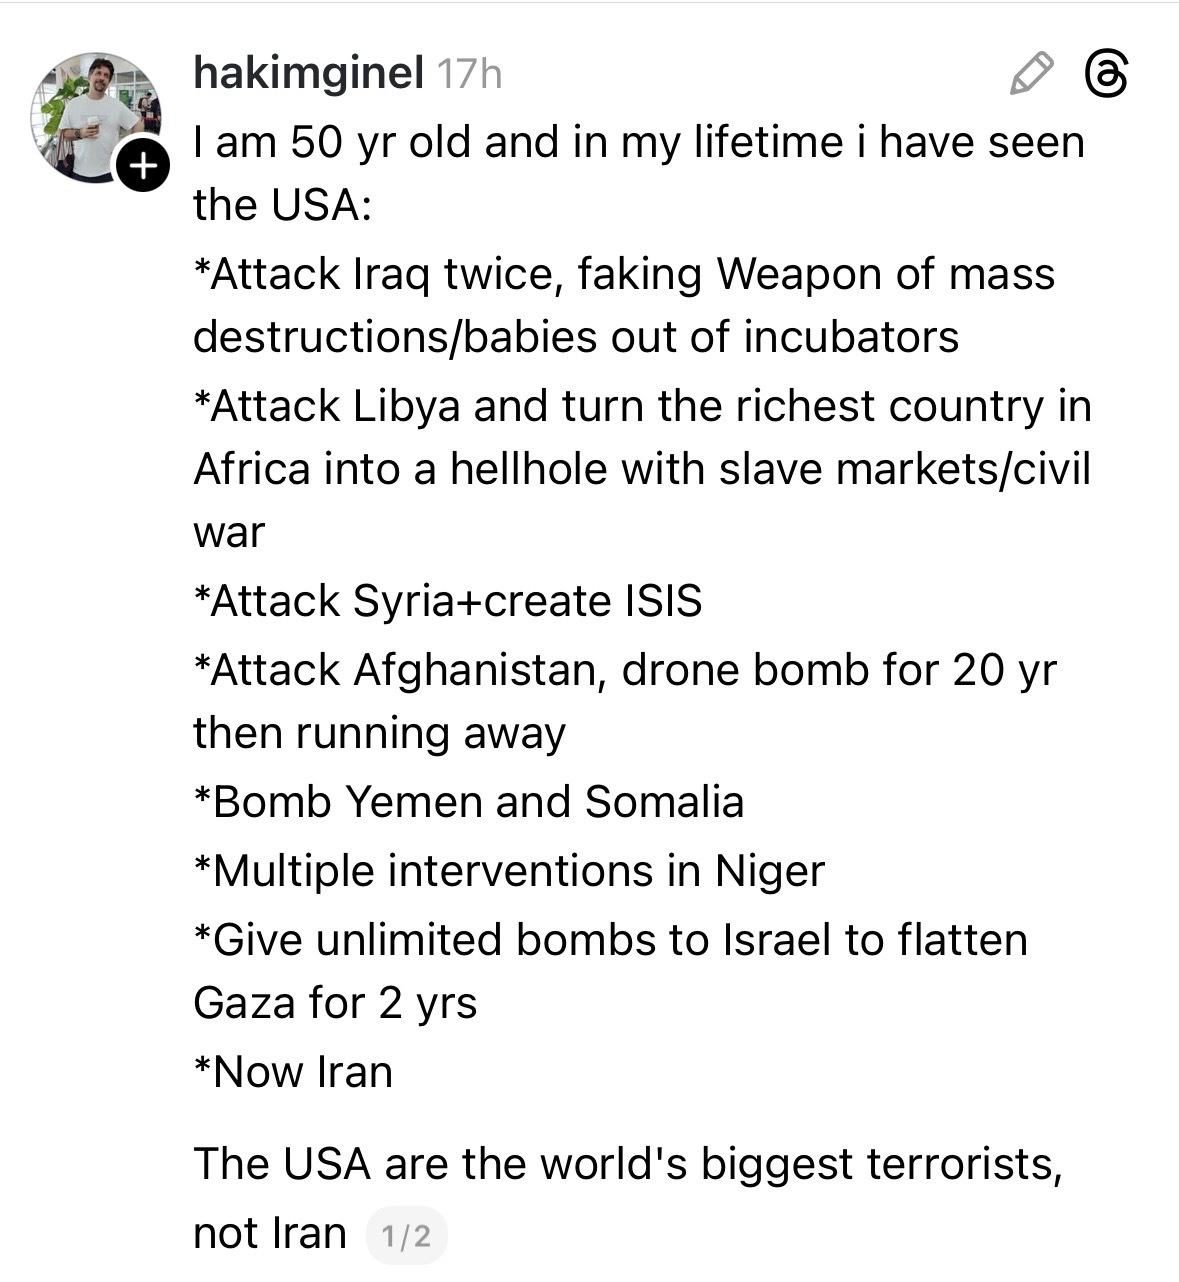Image resolution: width=1179 pixels, height=1282 pixels.
Task: Click the "Attack Syria+create ISIS" line
Action: 448,601
